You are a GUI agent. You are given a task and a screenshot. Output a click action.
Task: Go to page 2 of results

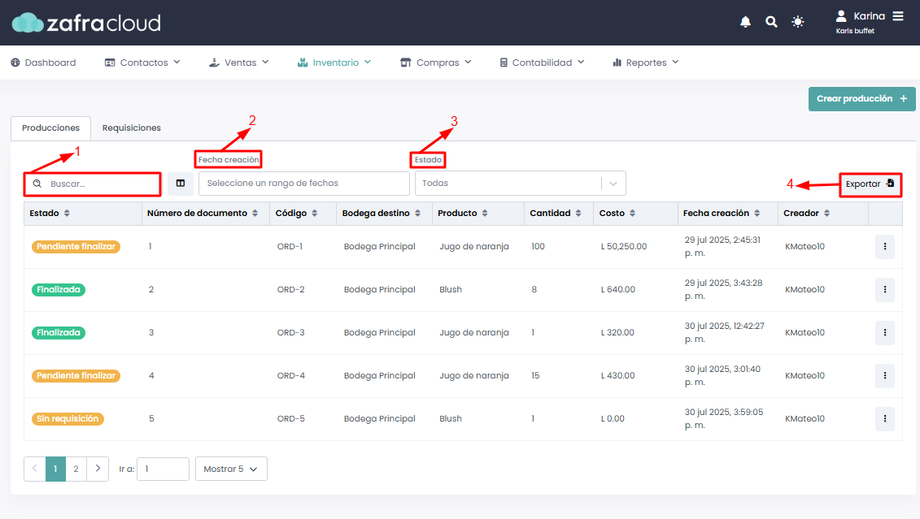pyautogui.click(x=76, y=469)
